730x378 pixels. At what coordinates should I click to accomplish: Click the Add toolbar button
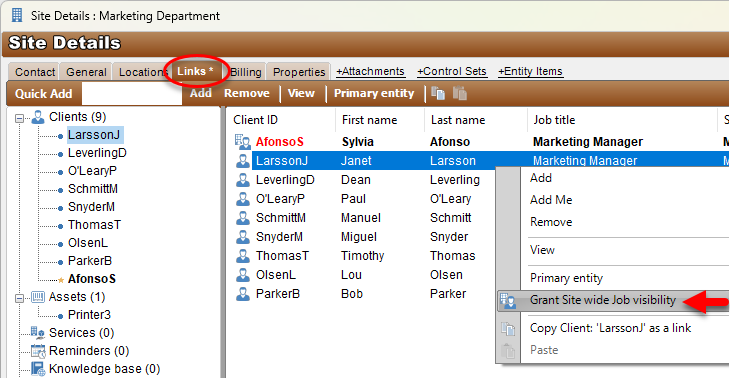[x=201, y=93]
